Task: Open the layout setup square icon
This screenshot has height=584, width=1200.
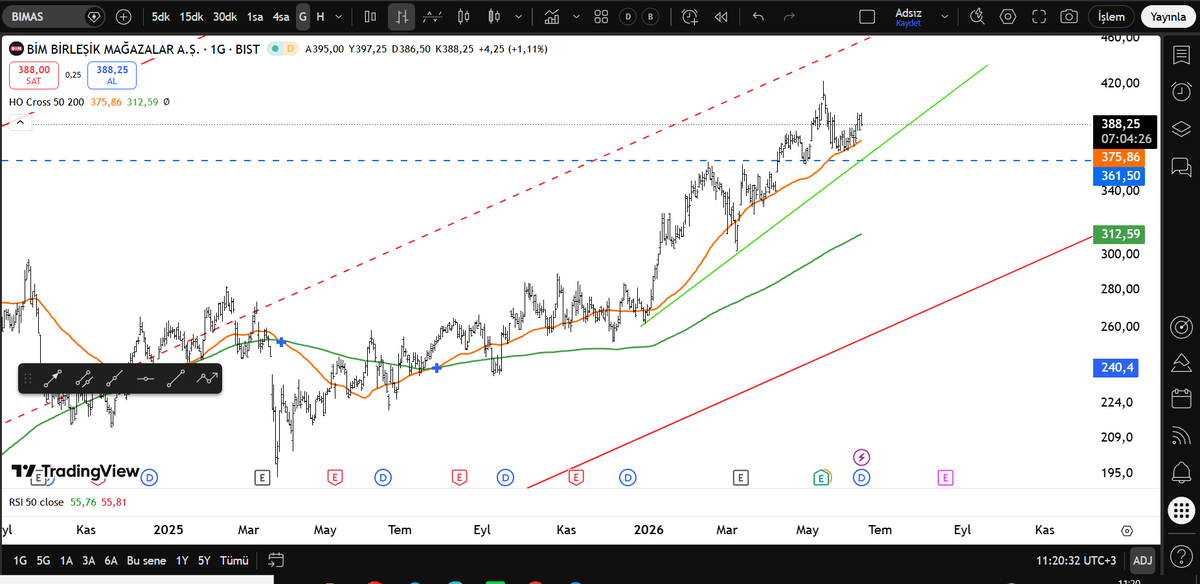Action: click(867, 17)
